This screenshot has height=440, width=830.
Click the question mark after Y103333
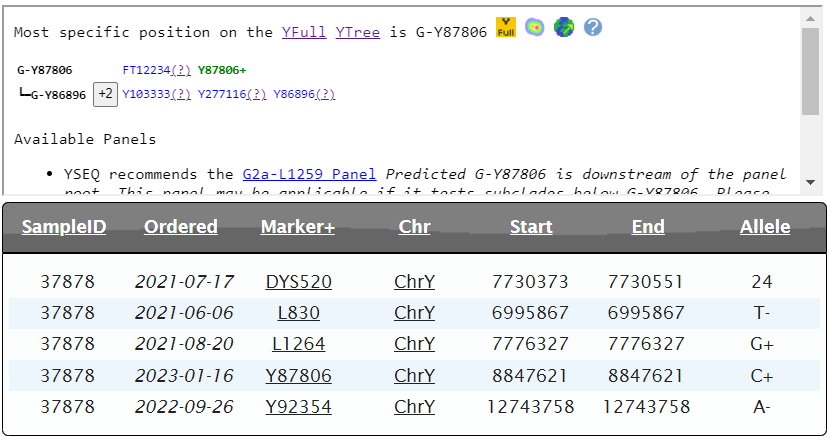point(181,94)
